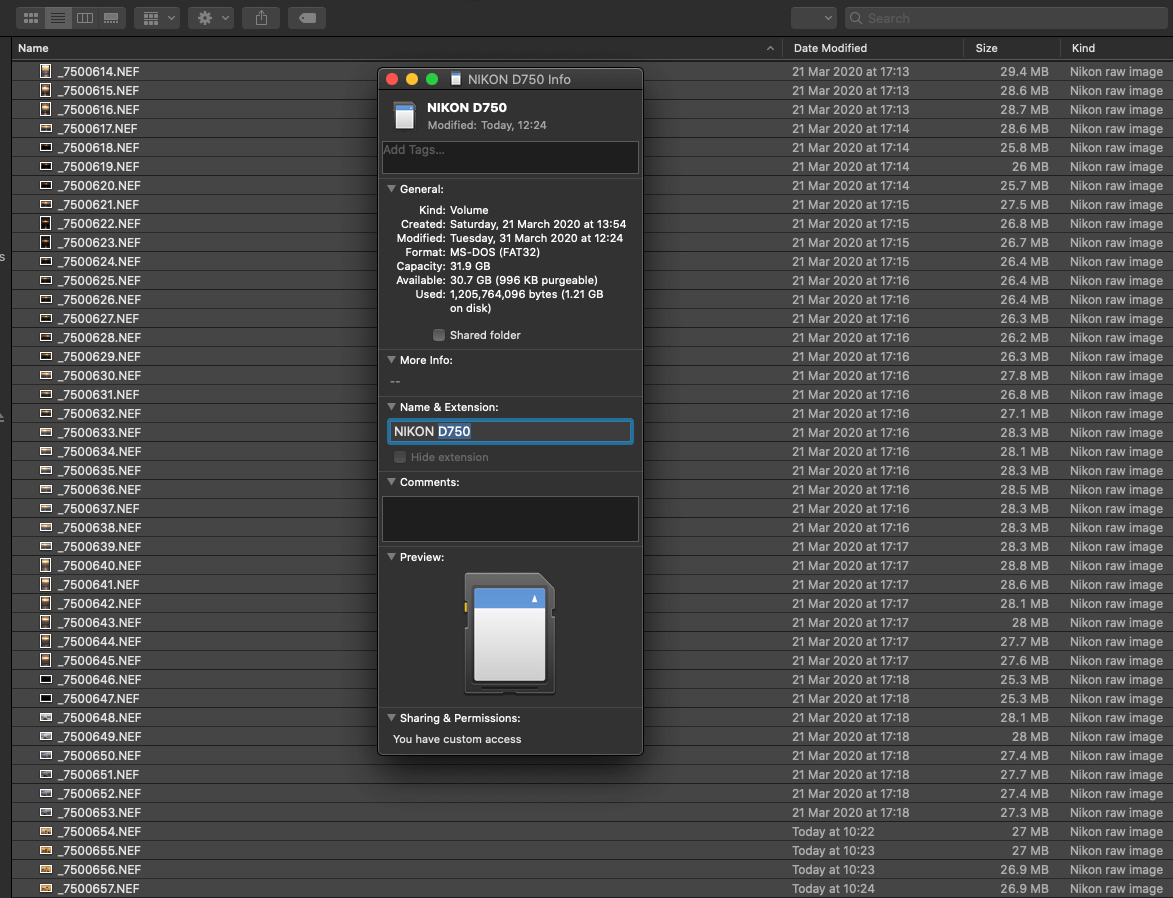Image resolution: width=1173 pixels, height=898 pixels.
Task: Toggle the Hide extension checkbox
Action: coord(400,457)
